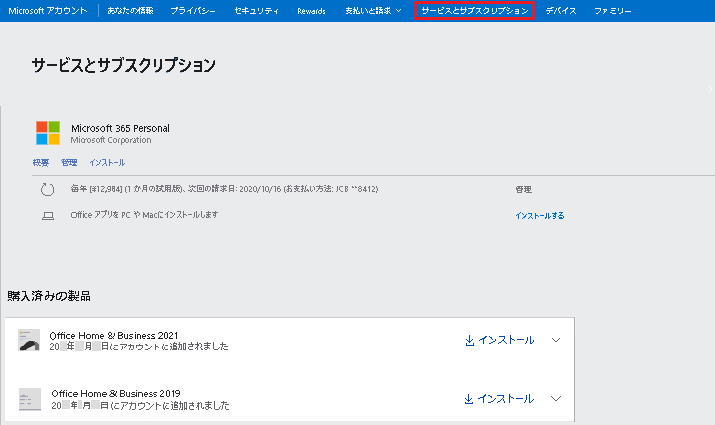Select the 管理 tab under Microsoft 365
Screen dimensions: 715x425
click(x=69, y=162)
